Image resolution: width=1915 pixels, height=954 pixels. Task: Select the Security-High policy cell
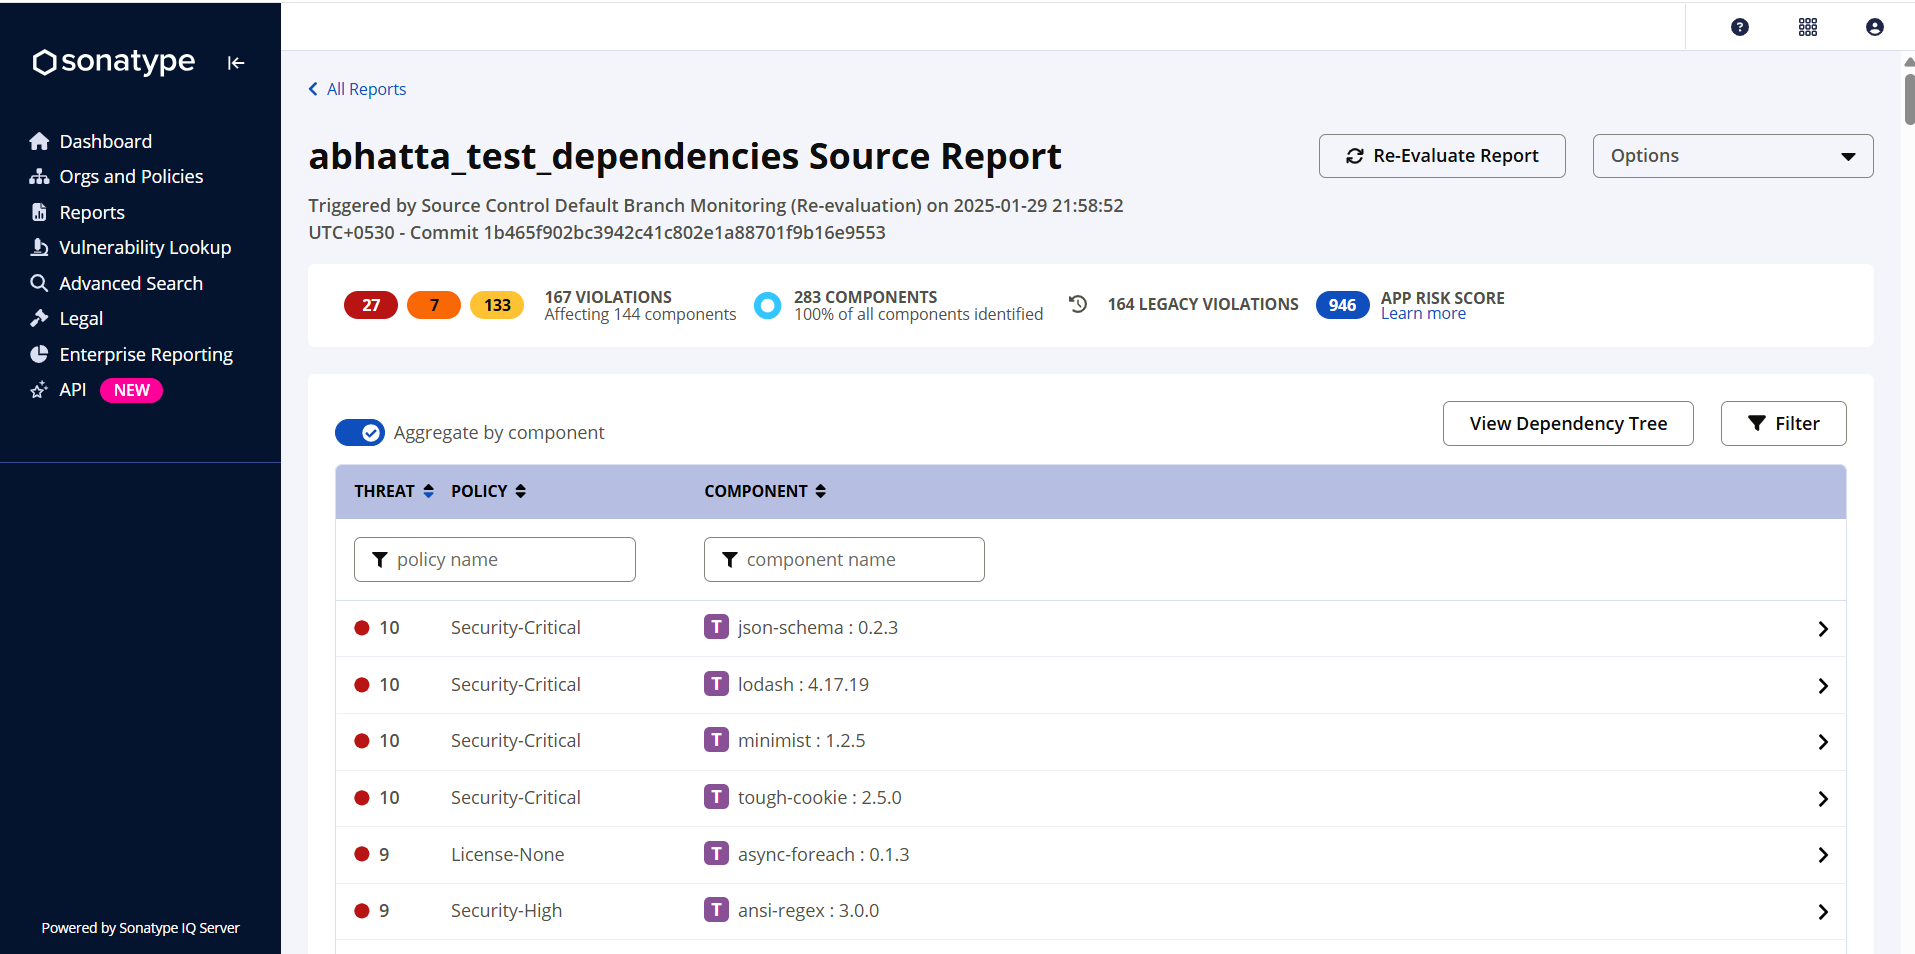pyautogui.click(x=506, y=911)
